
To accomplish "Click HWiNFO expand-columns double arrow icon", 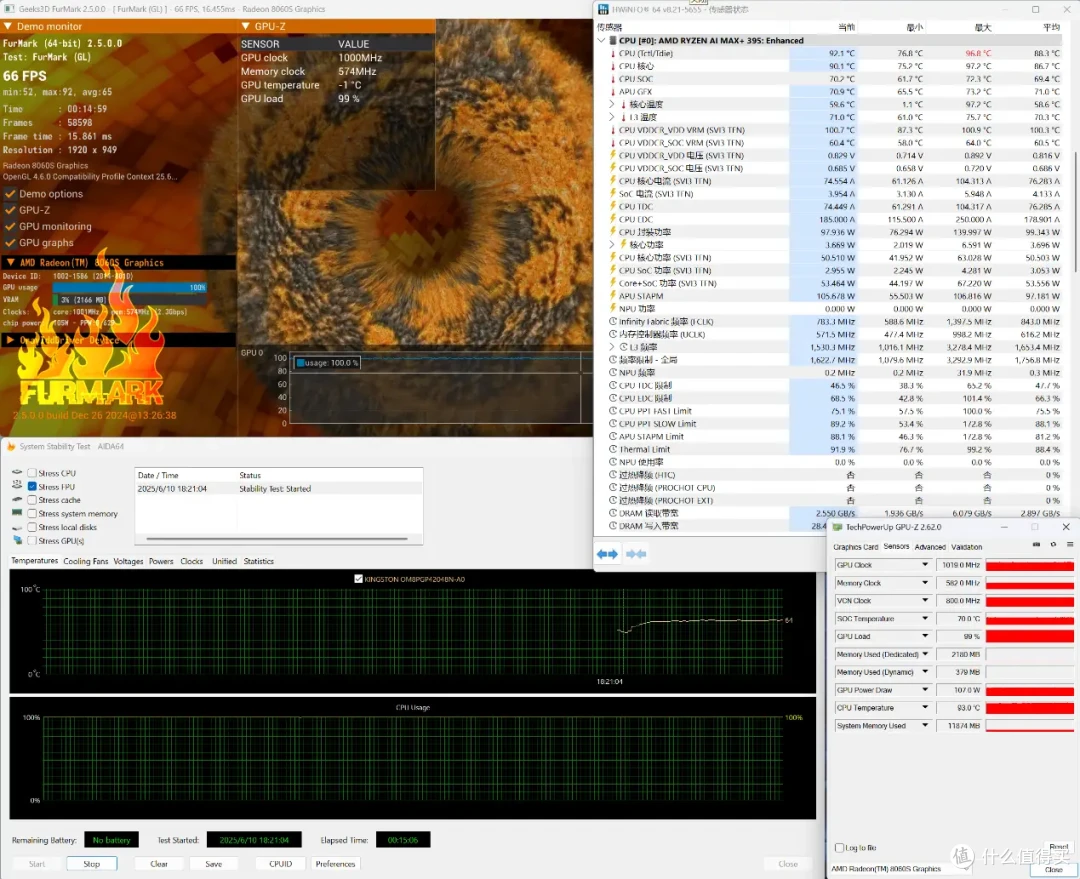I will [607, 554].
